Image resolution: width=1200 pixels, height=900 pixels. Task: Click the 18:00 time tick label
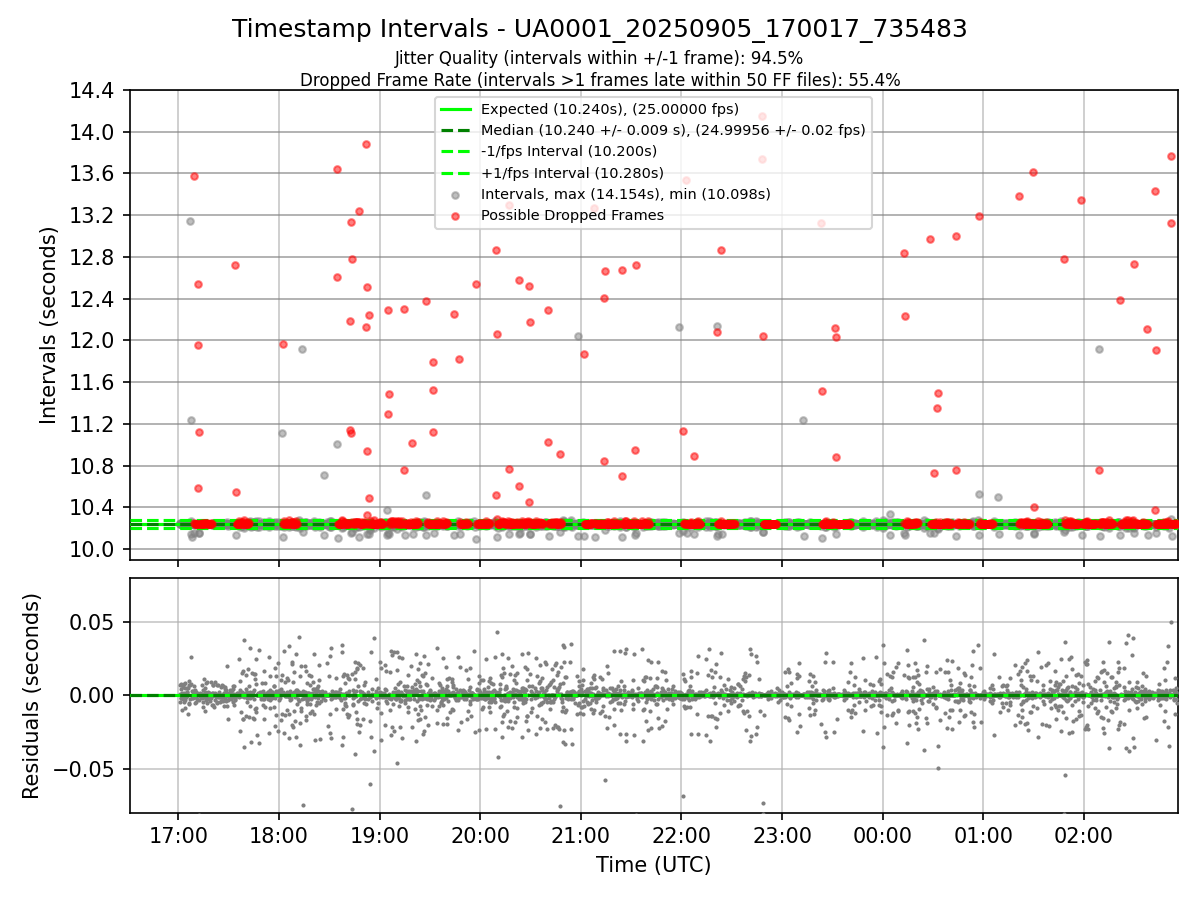pos(279,834)
